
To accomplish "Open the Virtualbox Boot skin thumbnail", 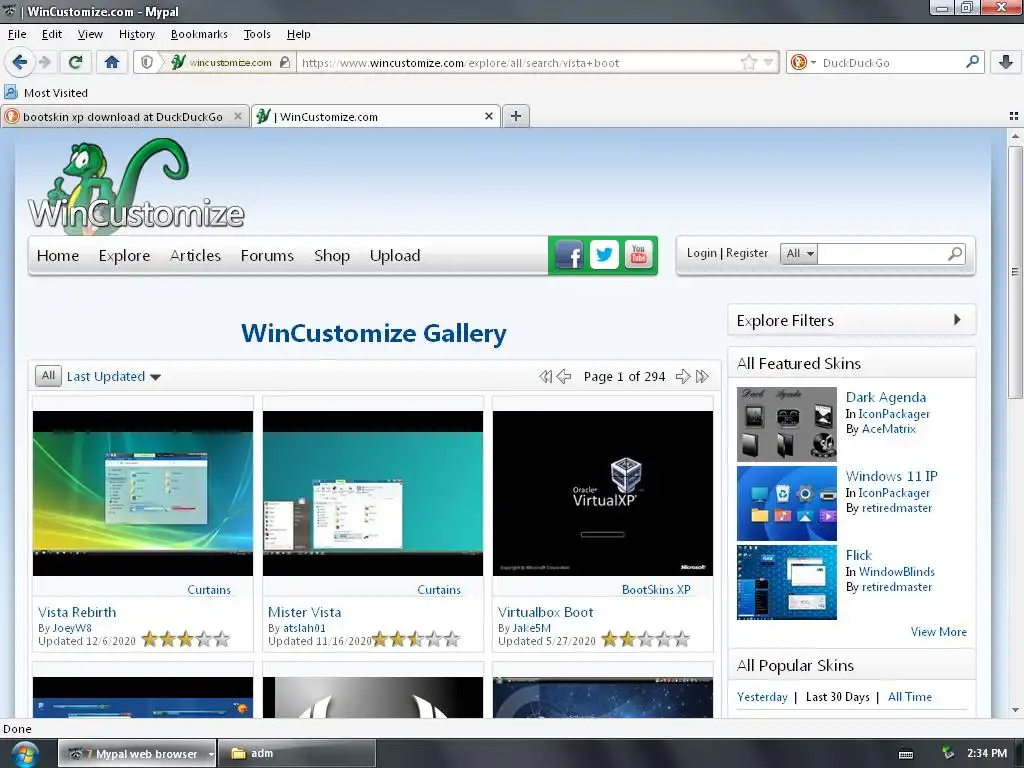I will 603,493.
